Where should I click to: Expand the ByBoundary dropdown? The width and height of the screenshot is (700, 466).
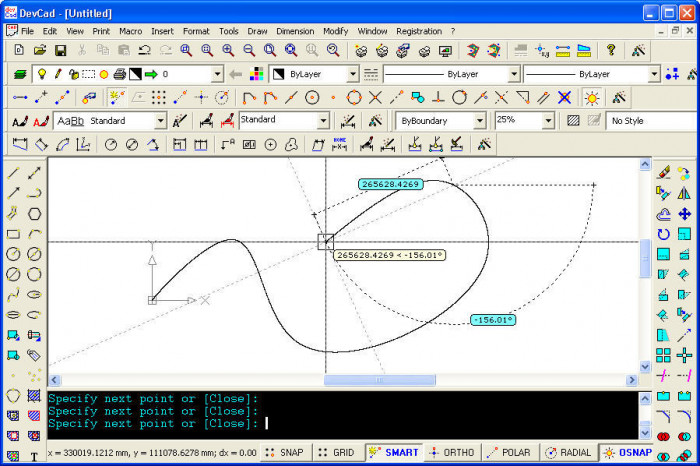click(482, 120)
